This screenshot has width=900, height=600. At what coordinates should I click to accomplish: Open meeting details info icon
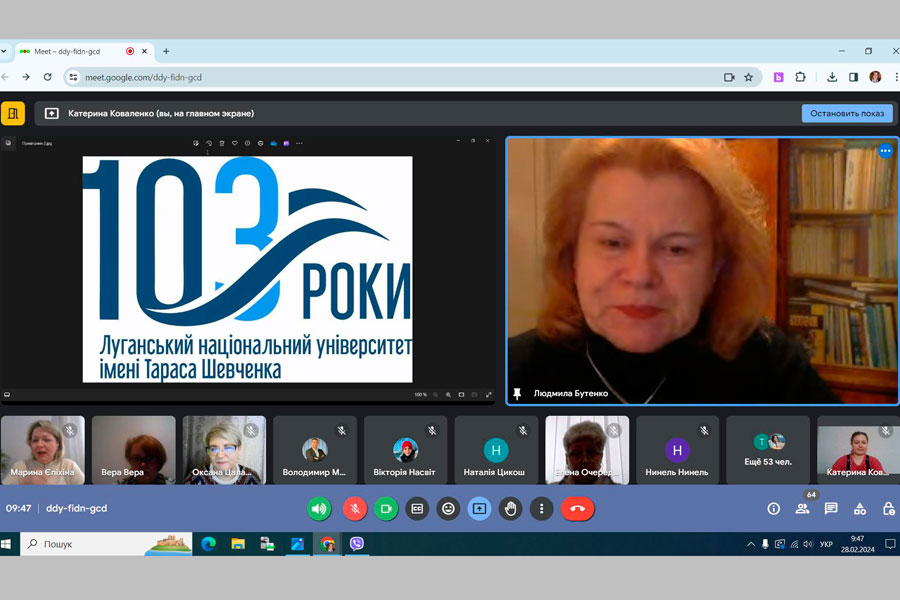click(773, 509)
